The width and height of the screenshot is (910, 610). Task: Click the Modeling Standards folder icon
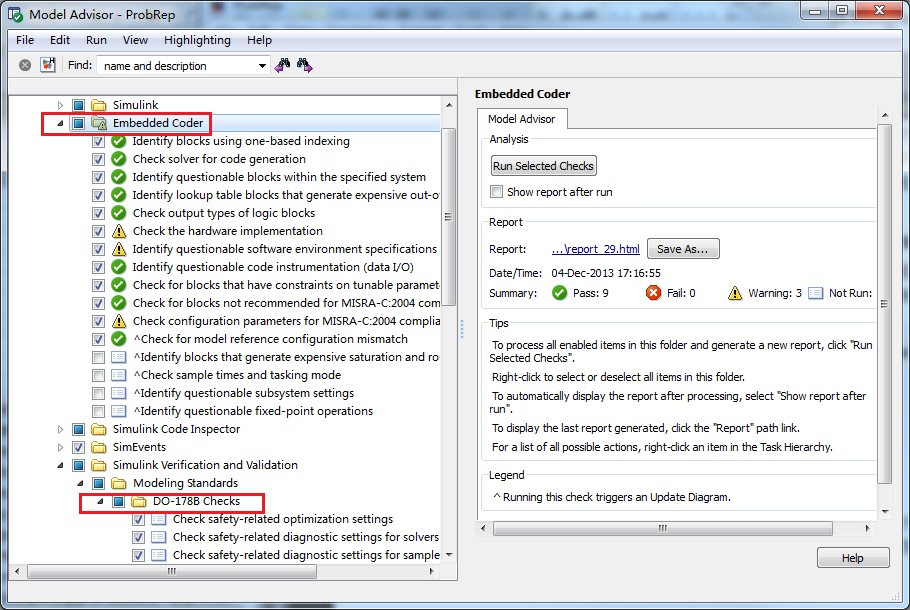[x=118, y=483]
